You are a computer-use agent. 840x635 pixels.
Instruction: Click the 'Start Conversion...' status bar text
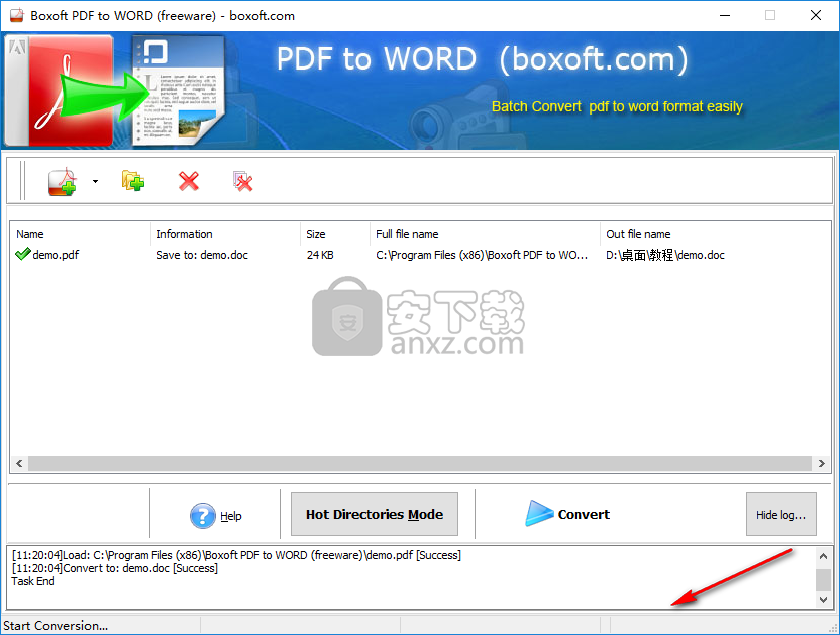(x=56, y=625)
